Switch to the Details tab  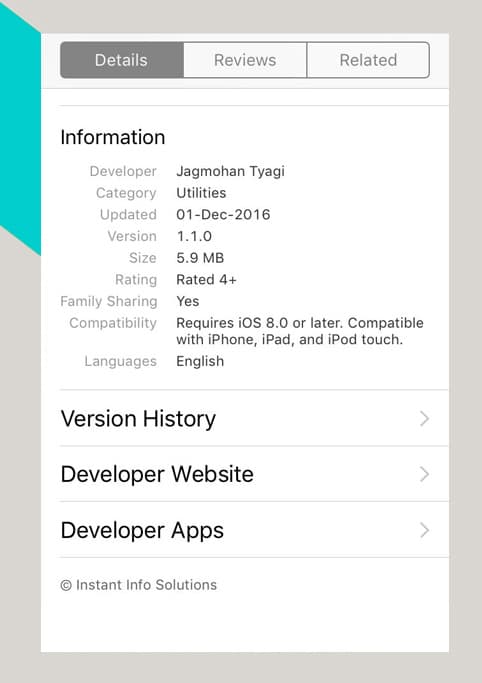(x=122, y=60)
